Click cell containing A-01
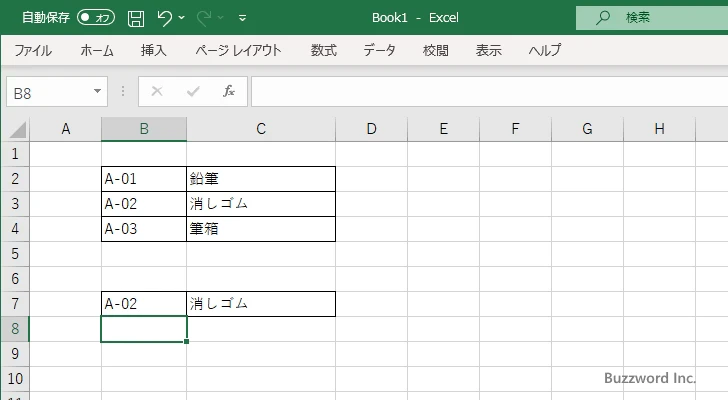728x400 pixels. 144,179
